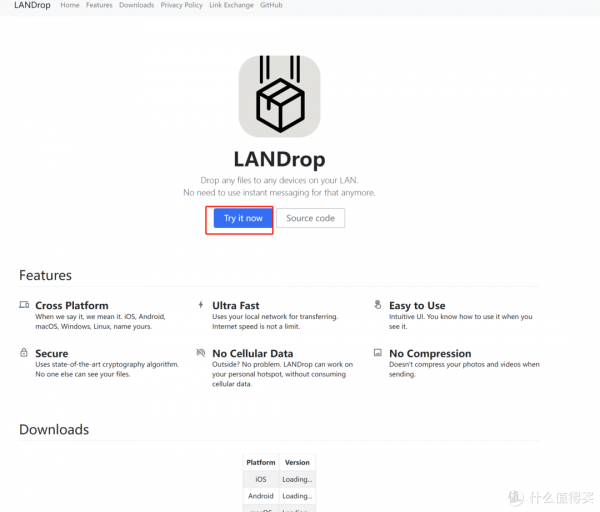Click the Downloads section heading
The width and height of the screenshot is (600, 512).
click(54, 430)
